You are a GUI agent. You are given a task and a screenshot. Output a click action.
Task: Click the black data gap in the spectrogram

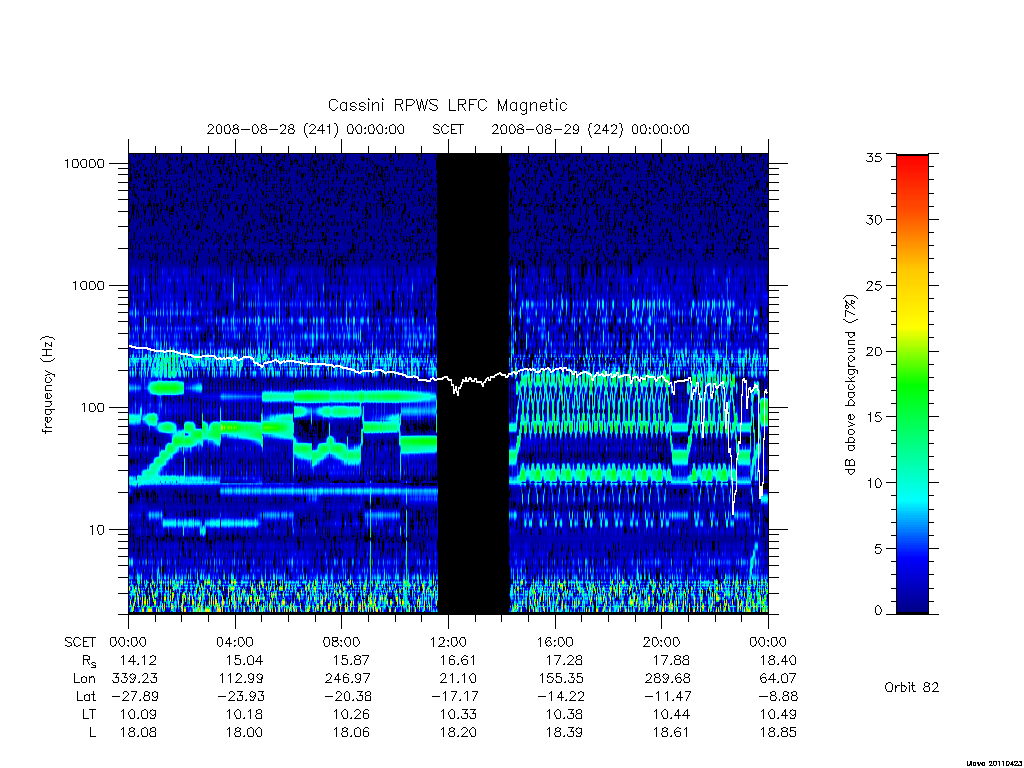click(473, 383)
